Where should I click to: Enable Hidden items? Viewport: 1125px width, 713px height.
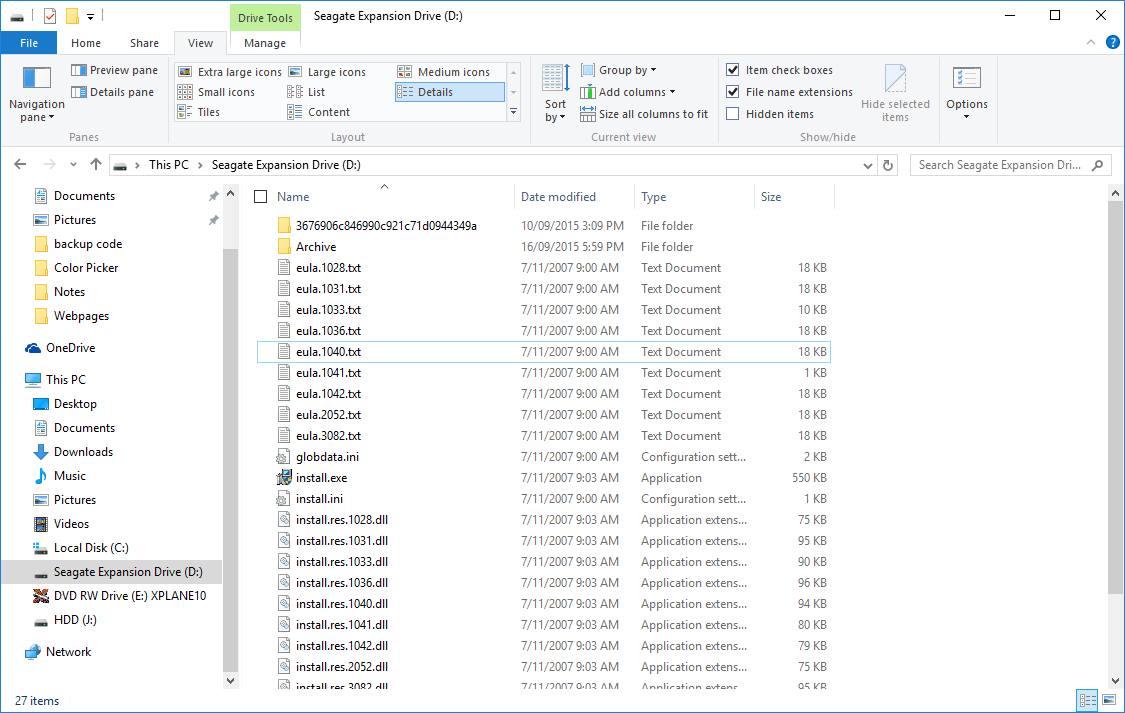pos(735,113)
